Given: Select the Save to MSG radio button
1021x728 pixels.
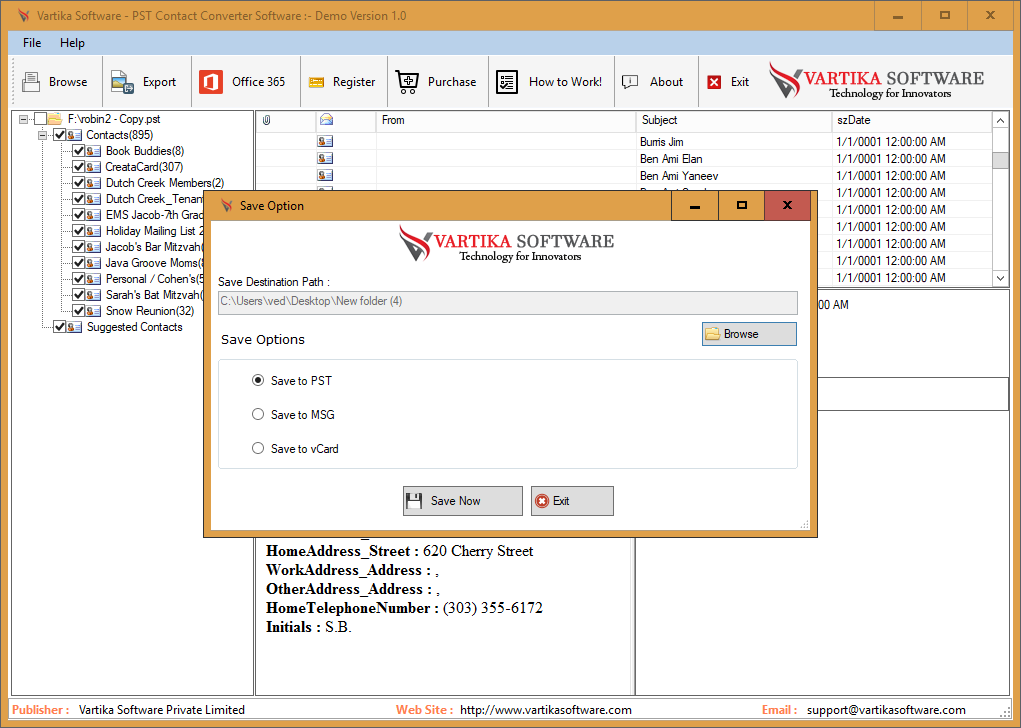Looking at the screenshot, I should 258,414.
